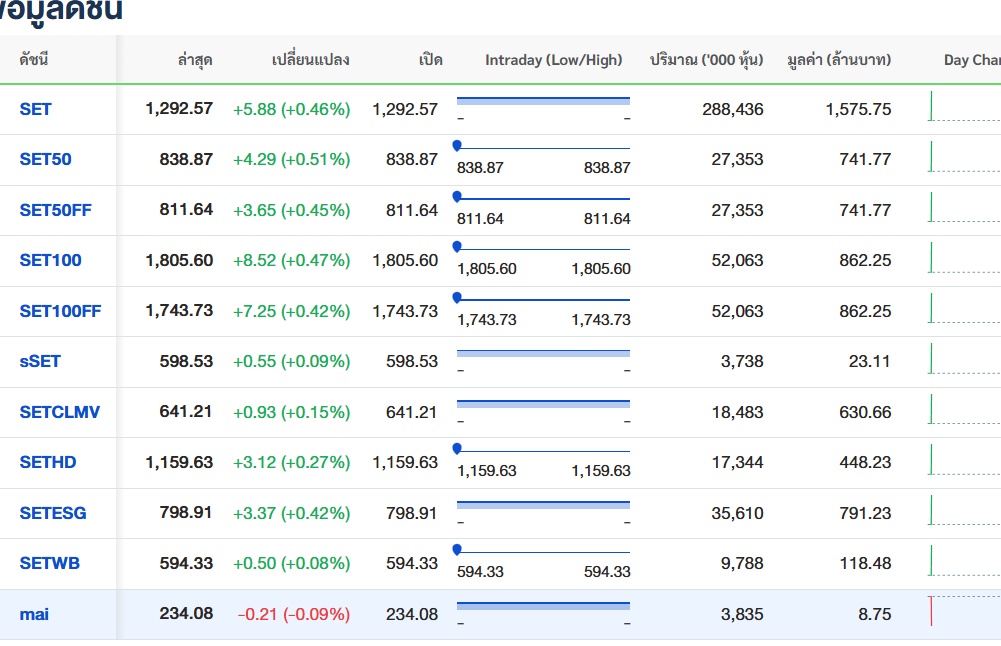Open the mai red day chart
Image resolution: width=1001 pixels, height=646 pixels.
(964, 611)
